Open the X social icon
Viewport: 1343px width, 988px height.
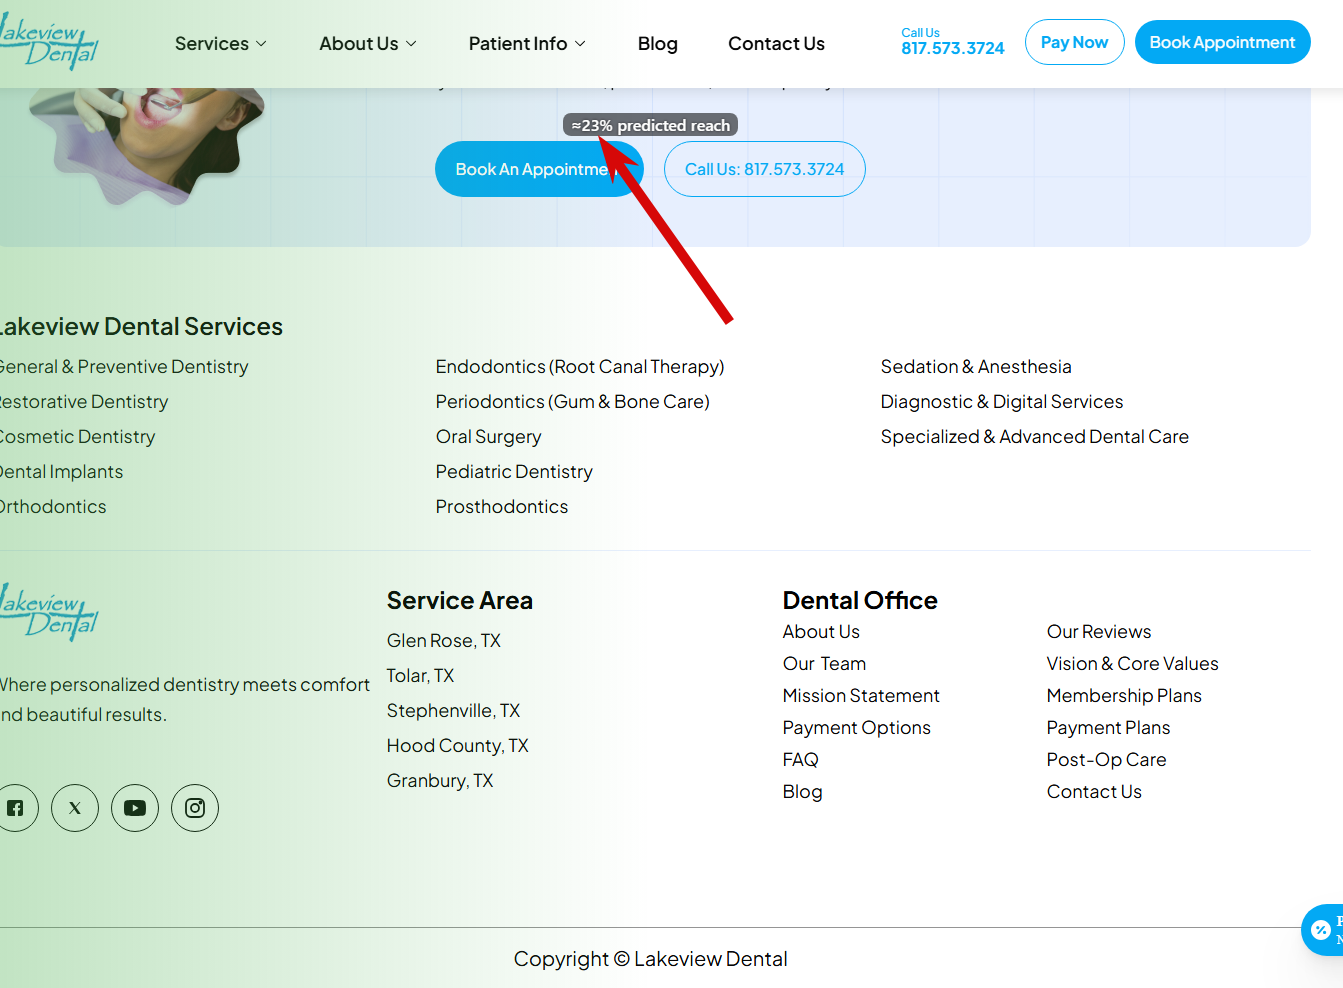pyautogui.click(x=75, y=808)
